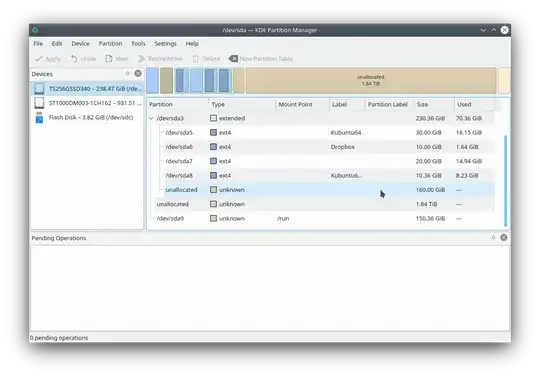Click the /run mount point cell
Image resolution: width=540 pixels, height=377 pixels.
283,219
